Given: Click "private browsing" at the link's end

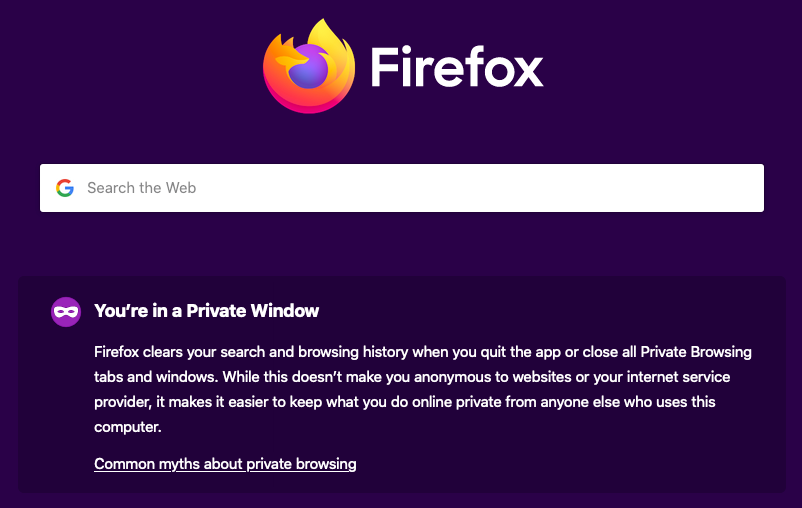Looking at the screenshot, I should pos(301,464).
